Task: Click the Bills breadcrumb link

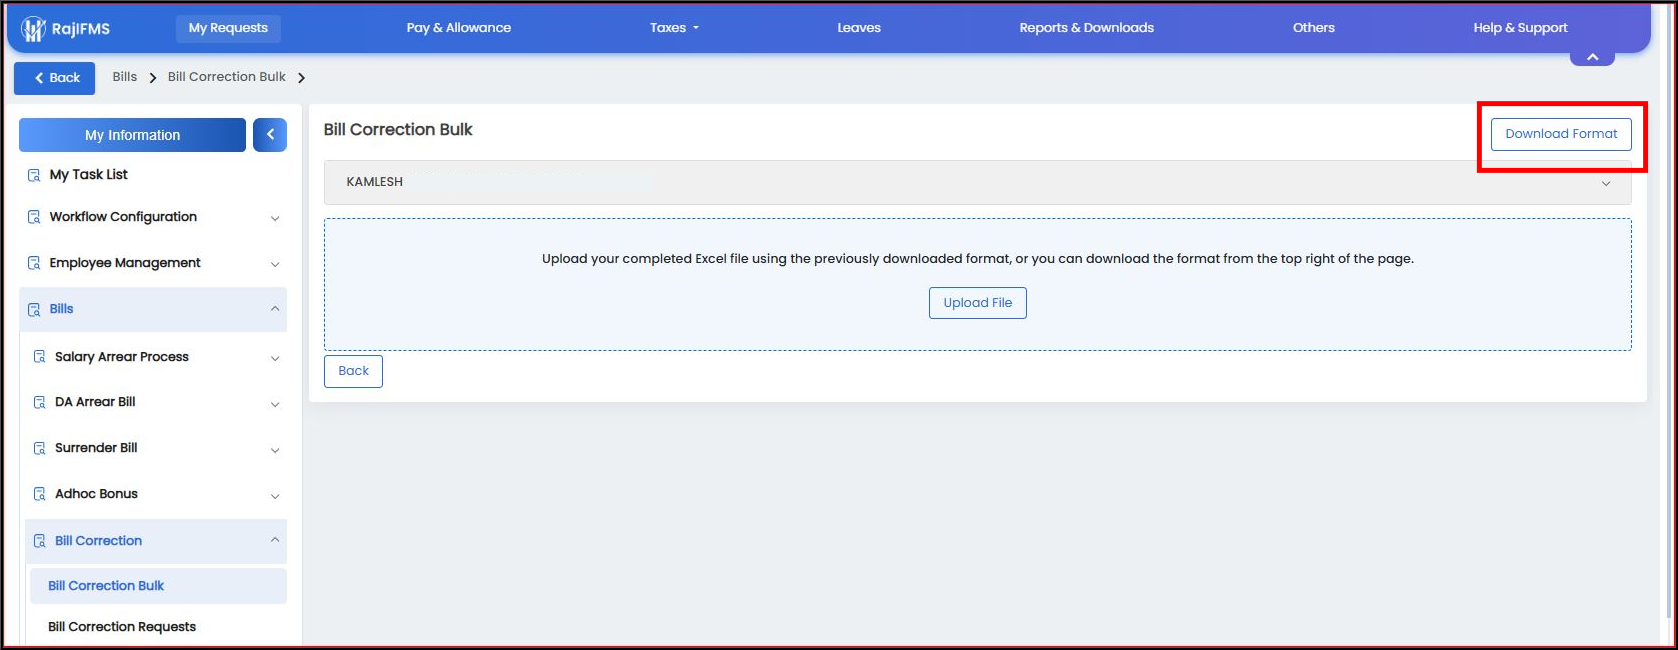Action: click(x=125, y=77)
